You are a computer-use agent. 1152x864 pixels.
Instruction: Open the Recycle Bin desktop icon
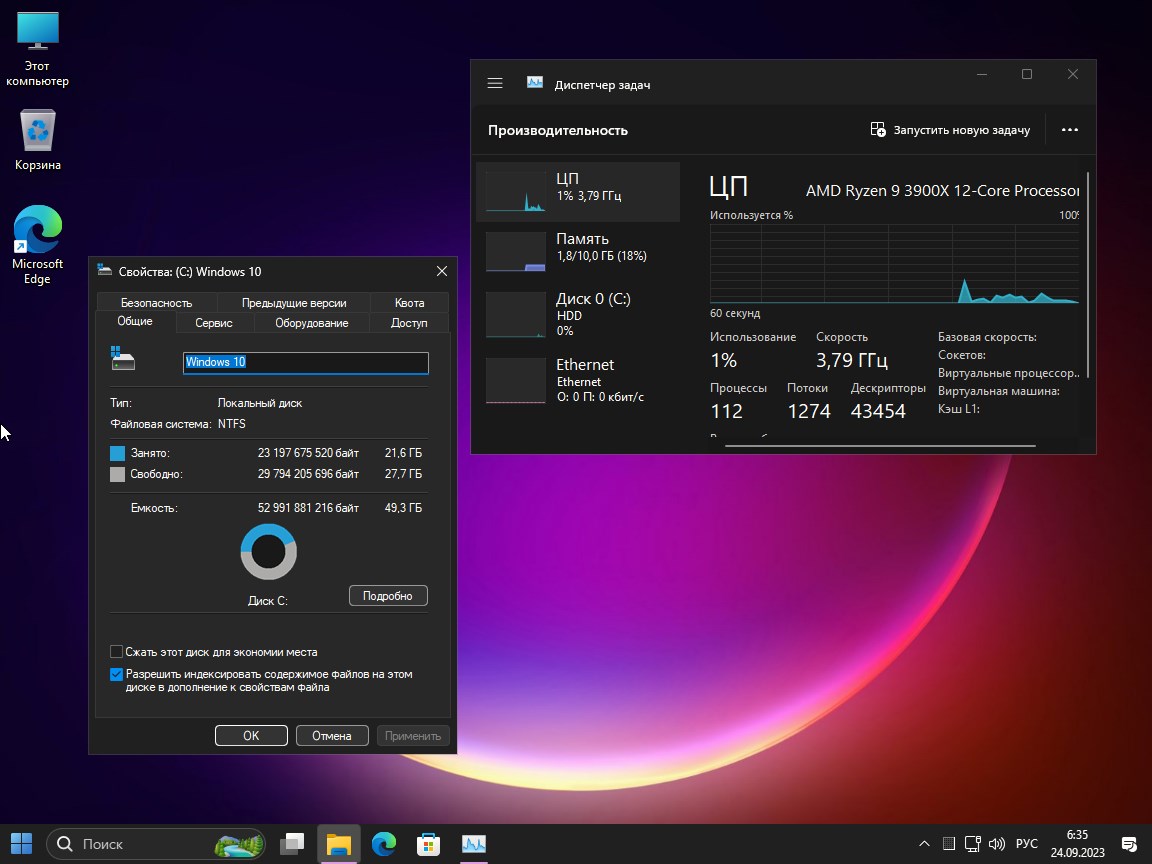click(x=38, y=140)
